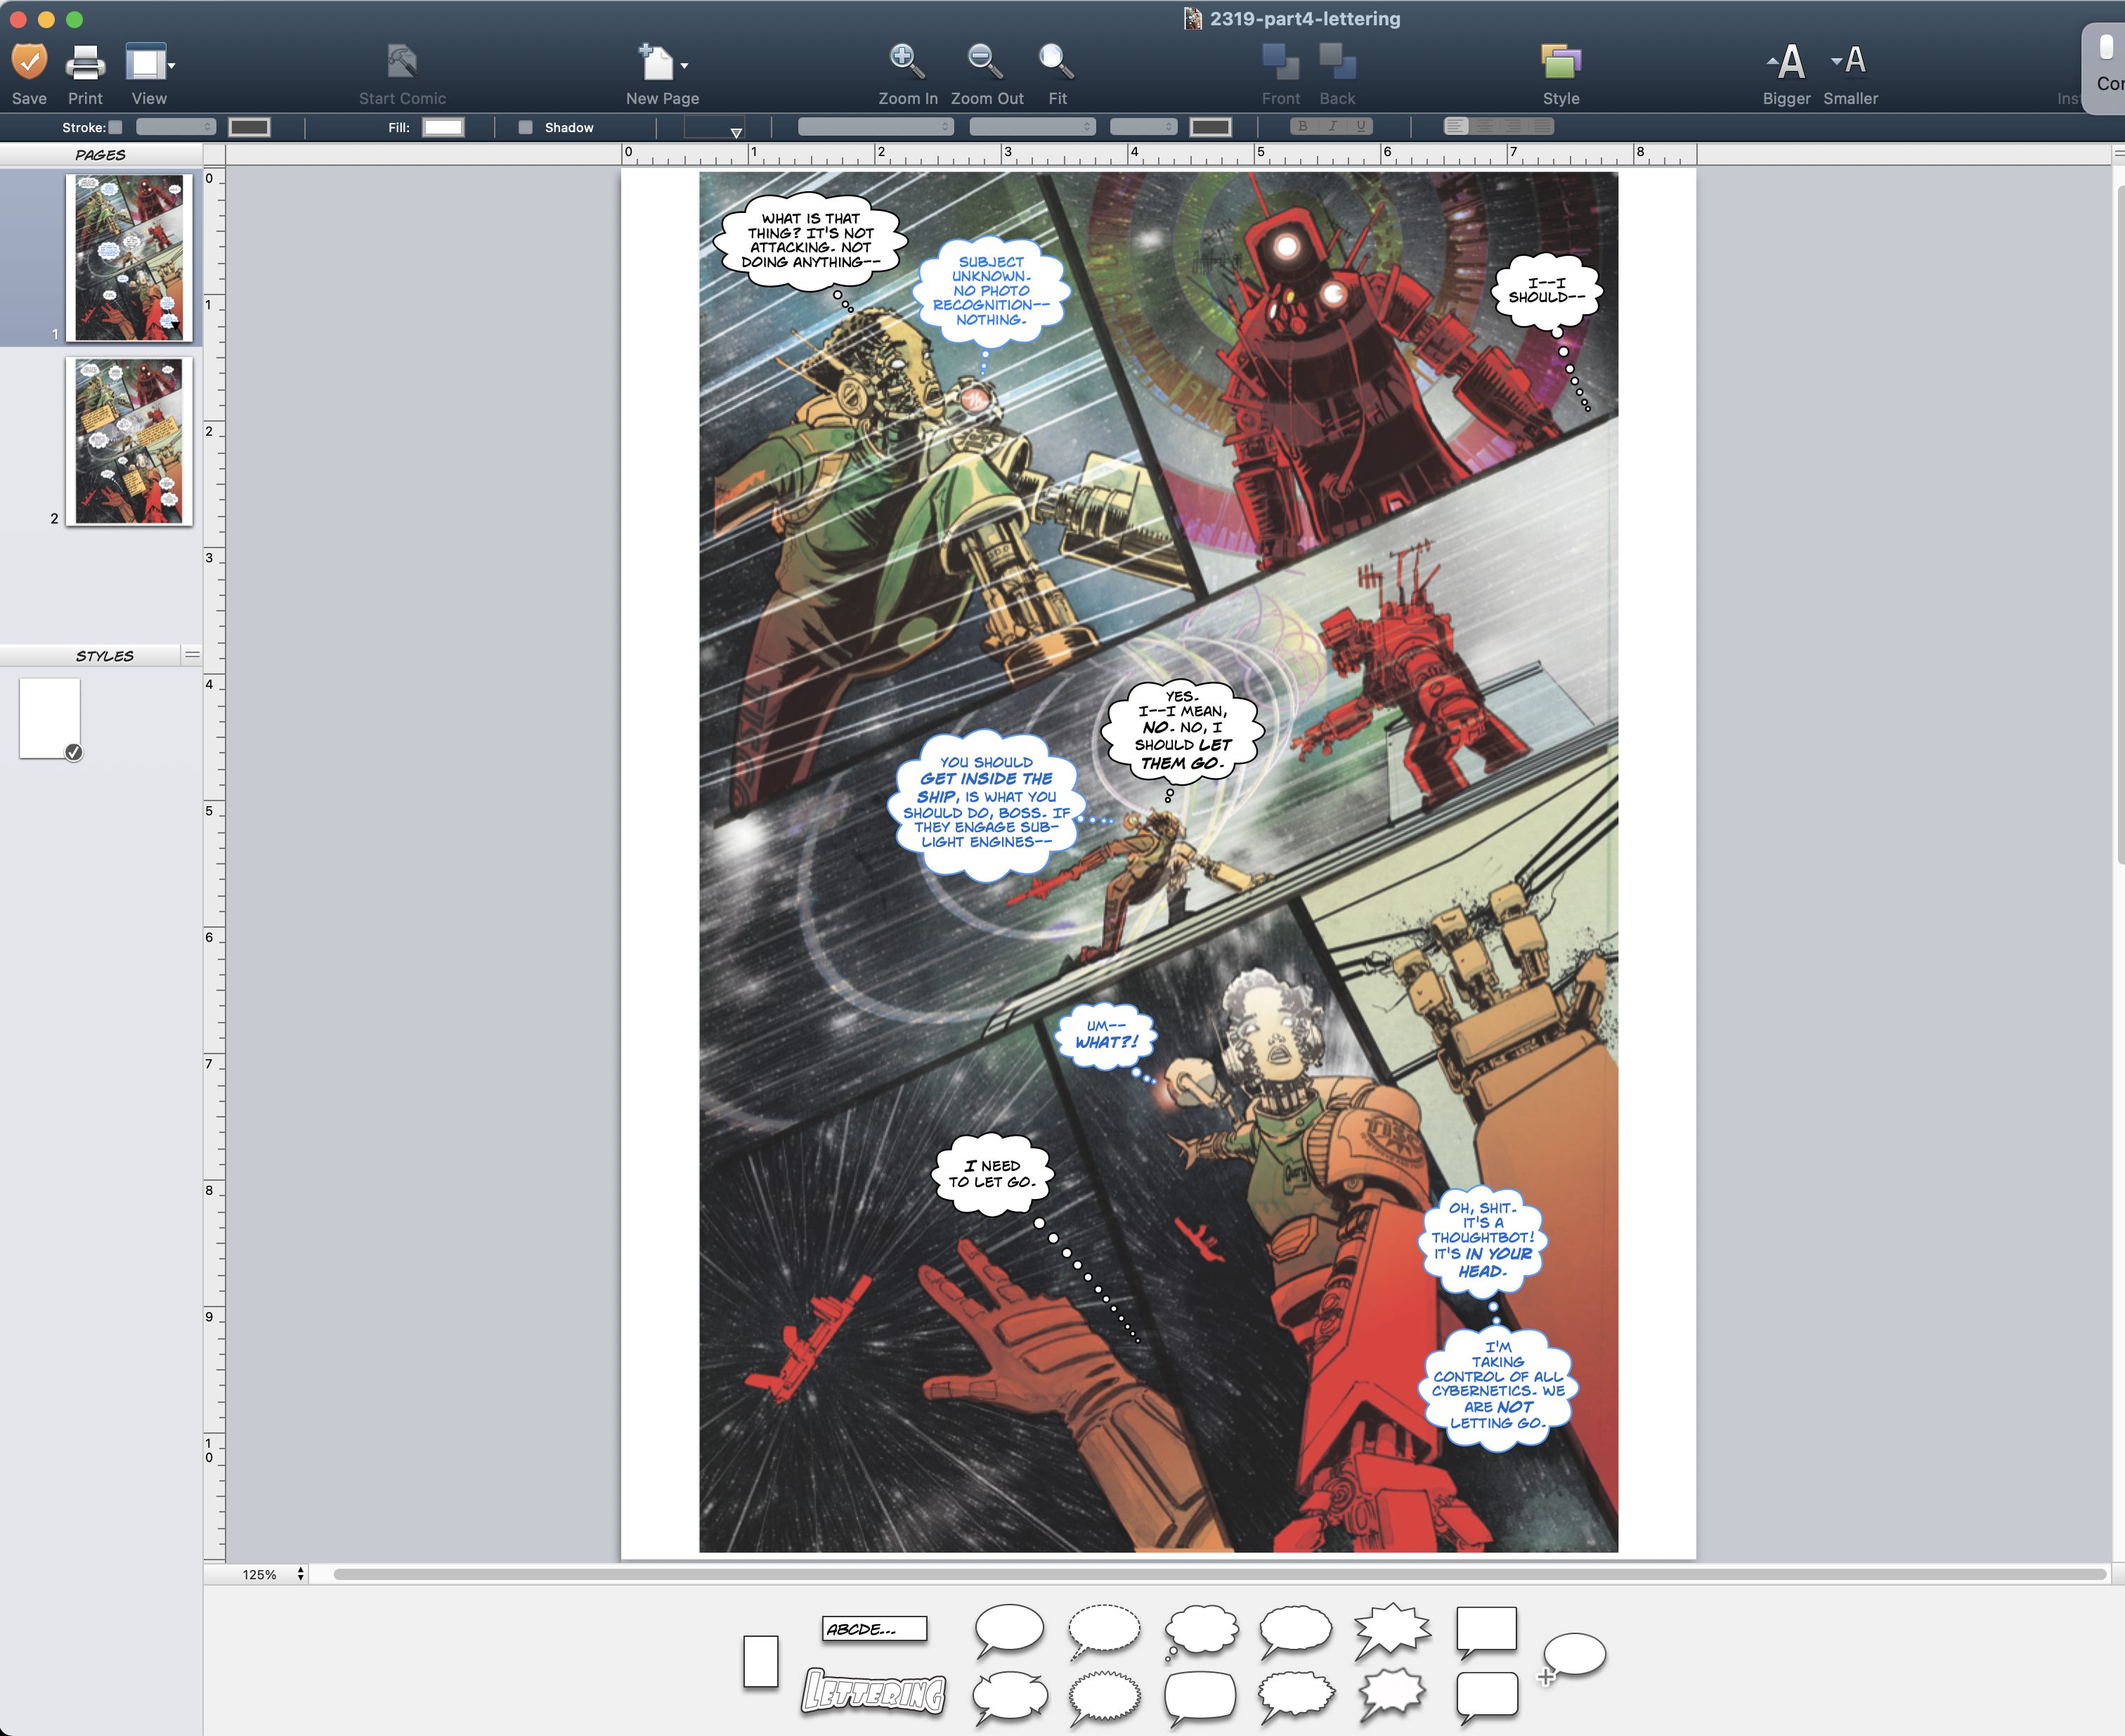Pick the dashed whisper balloon

(1103, 1631)
